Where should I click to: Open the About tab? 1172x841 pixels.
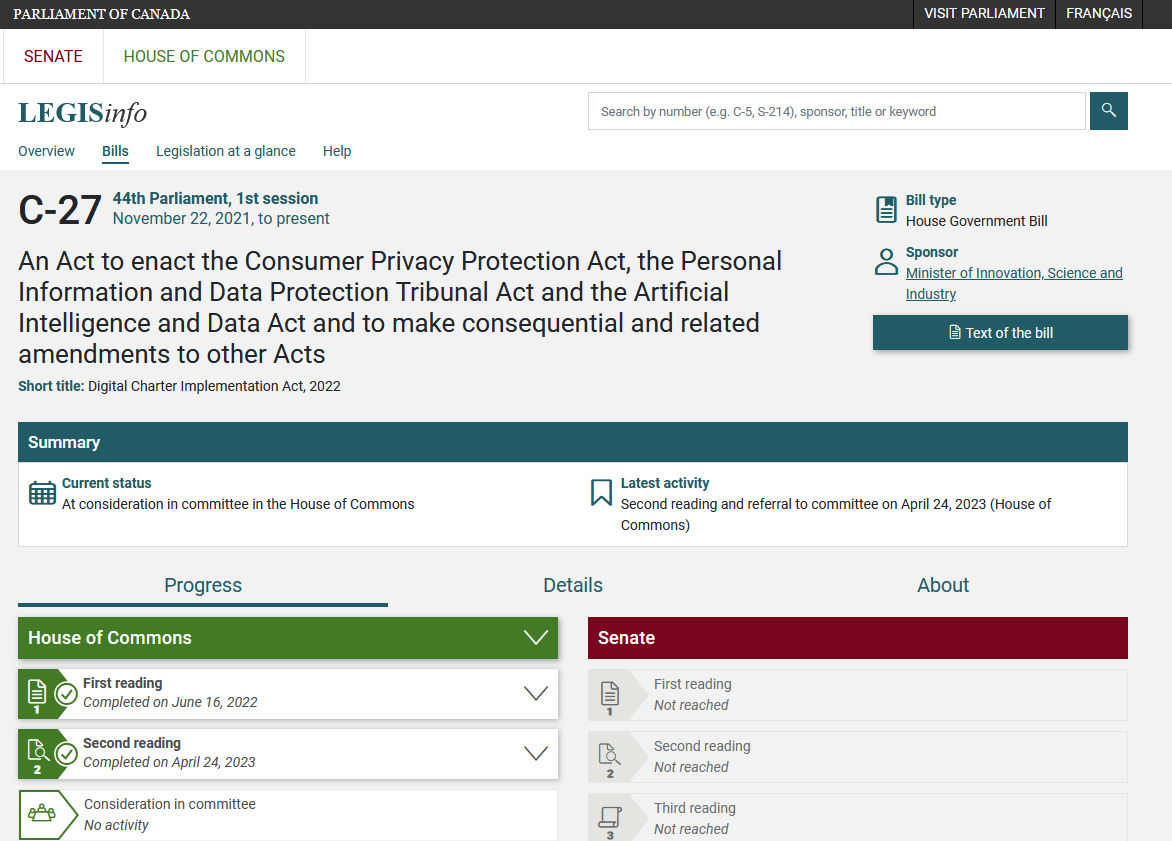click(x=943, y=585)
